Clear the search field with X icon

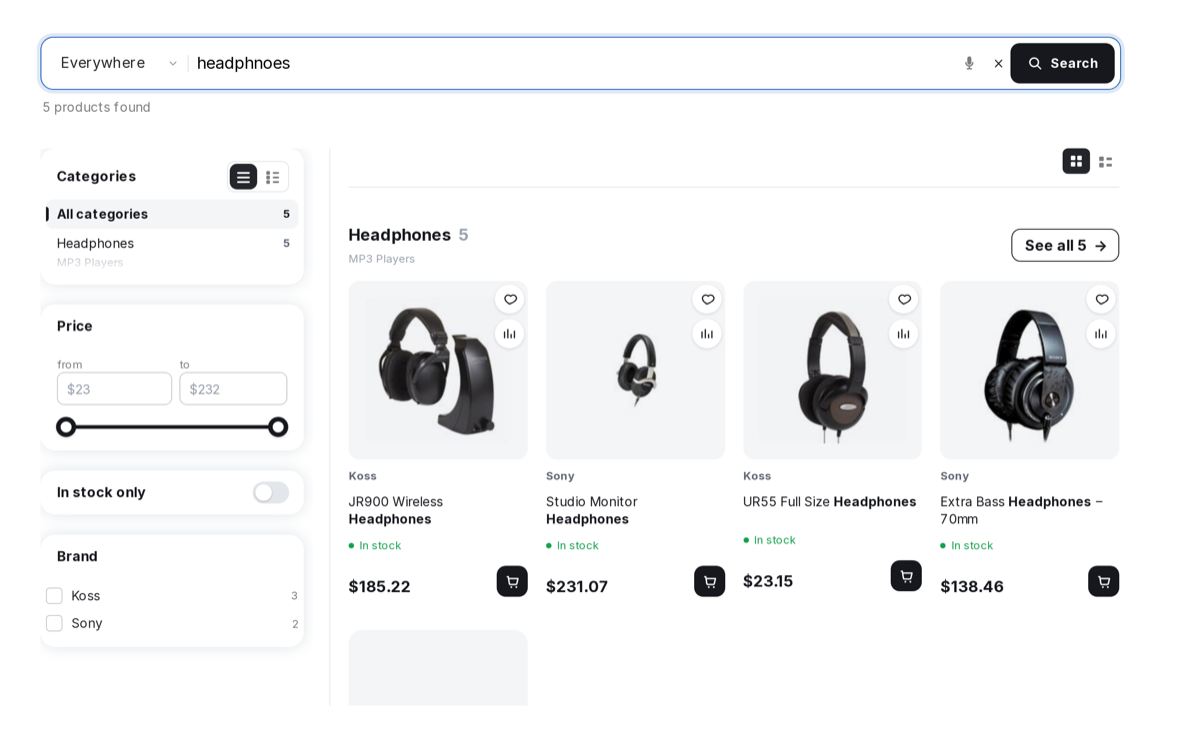[998, 63]
